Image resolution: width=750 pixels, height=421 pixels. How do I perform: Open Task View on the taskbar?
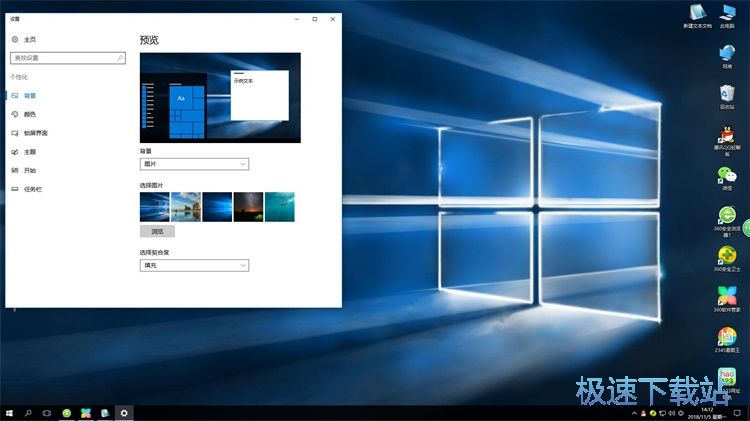click(47, 413)
